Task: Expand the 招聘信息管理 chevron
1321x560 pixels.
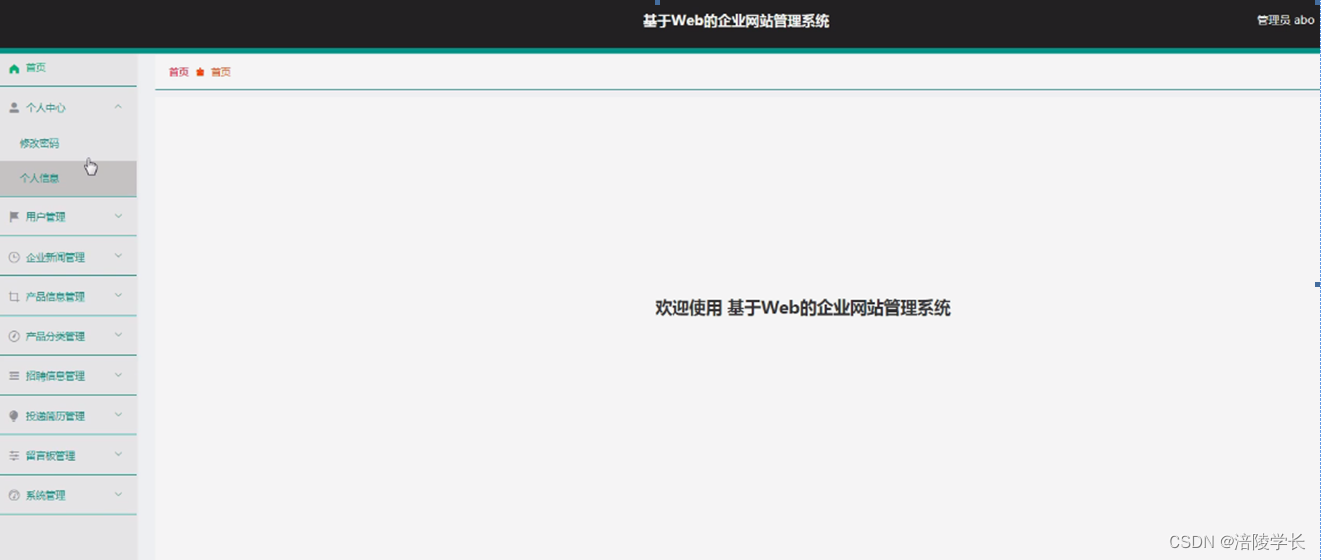Action: click(118, 375)
